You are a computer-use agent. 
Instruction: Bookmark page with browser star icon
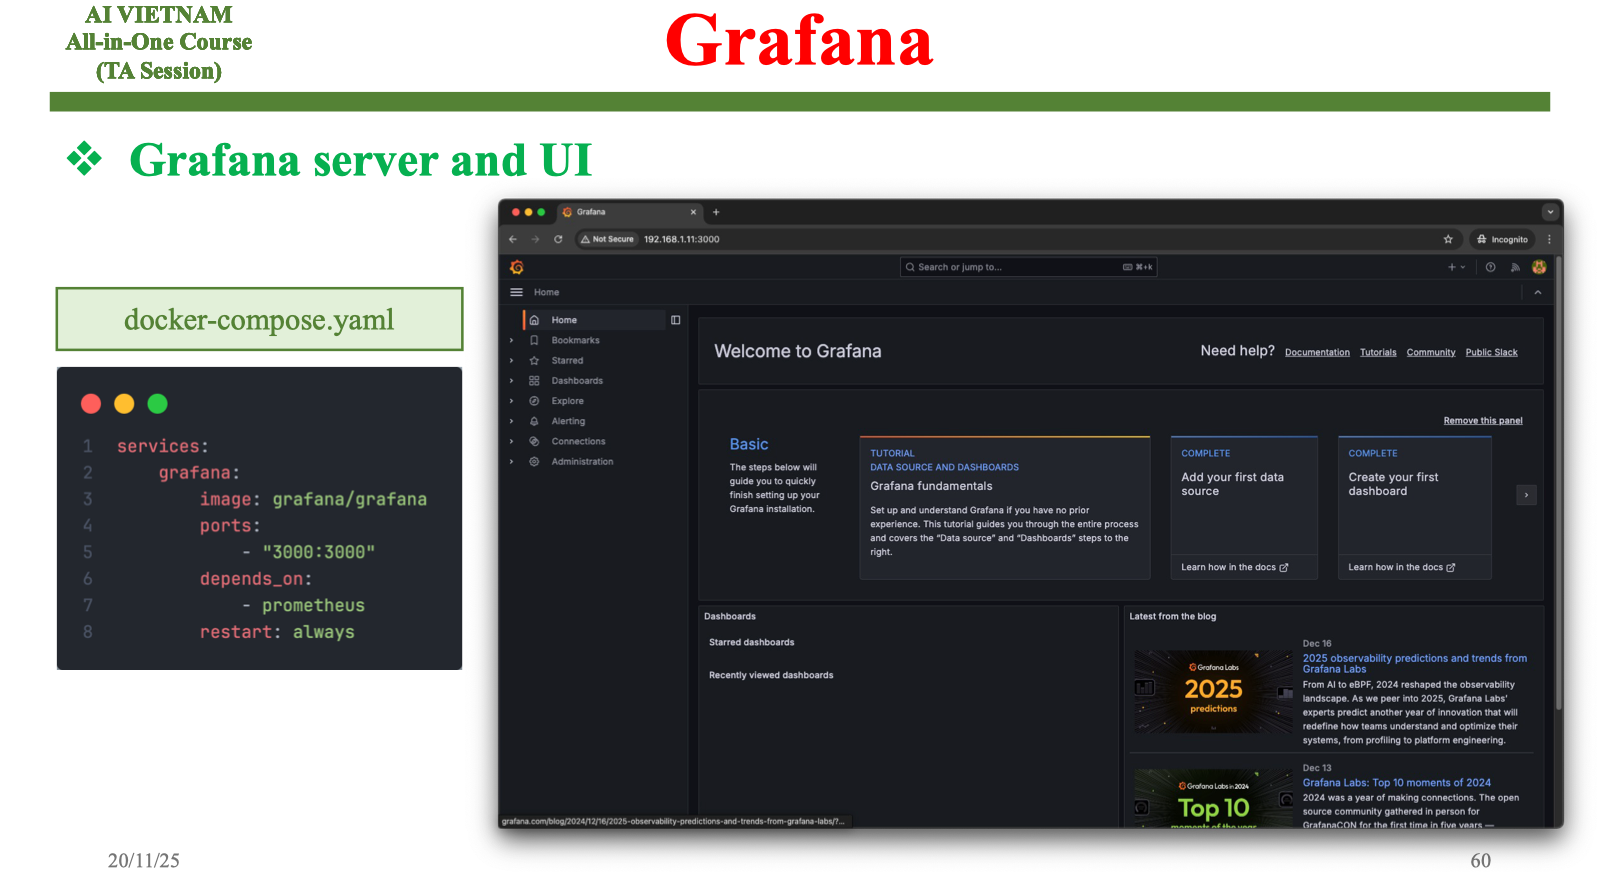[x=1448, y=239]
